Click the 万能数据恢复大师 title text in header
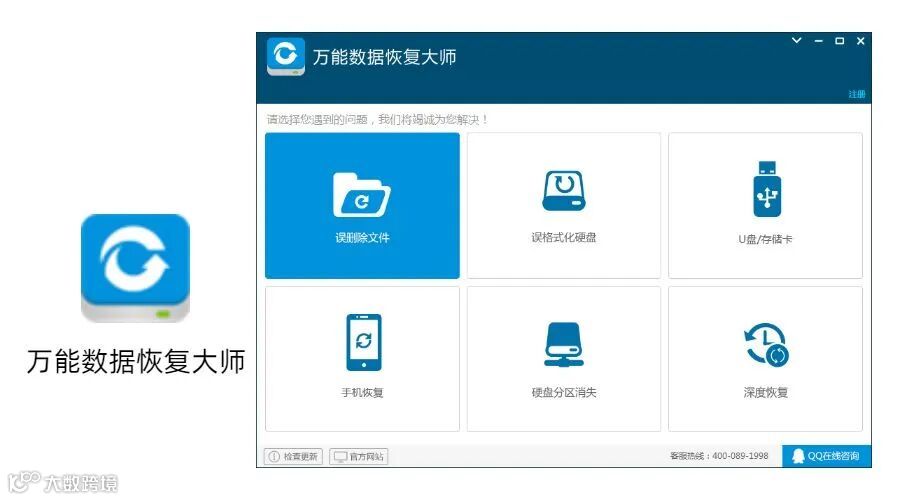Image resolution: width=900 pixels, height=500 pixels. [x=385, y=57]
